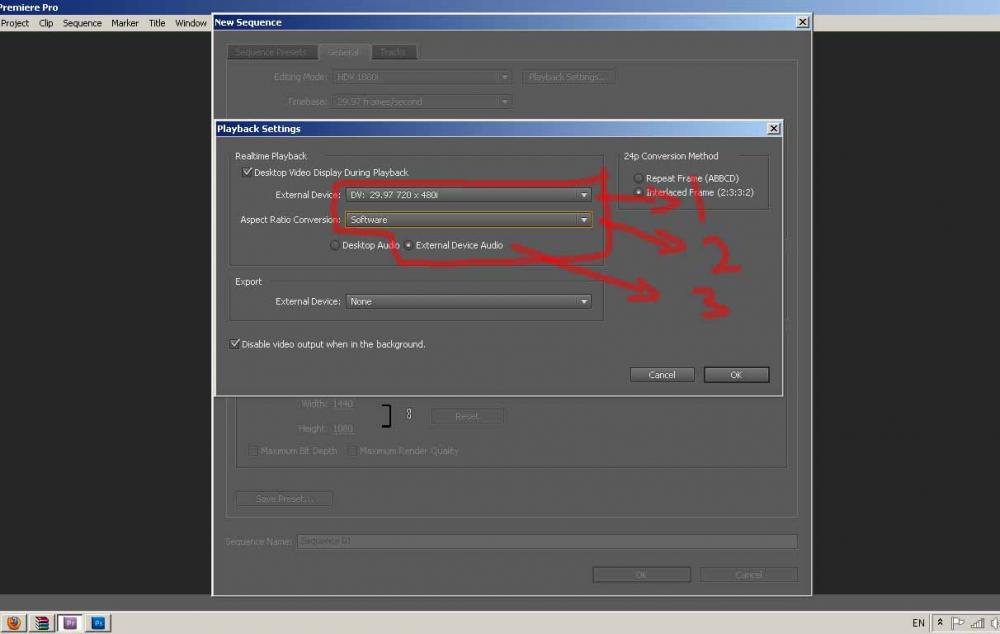Open Editing Mode dropdown in New Sequence
Image resolution: width=1000 pixels, height=634 pixels.
422,77
